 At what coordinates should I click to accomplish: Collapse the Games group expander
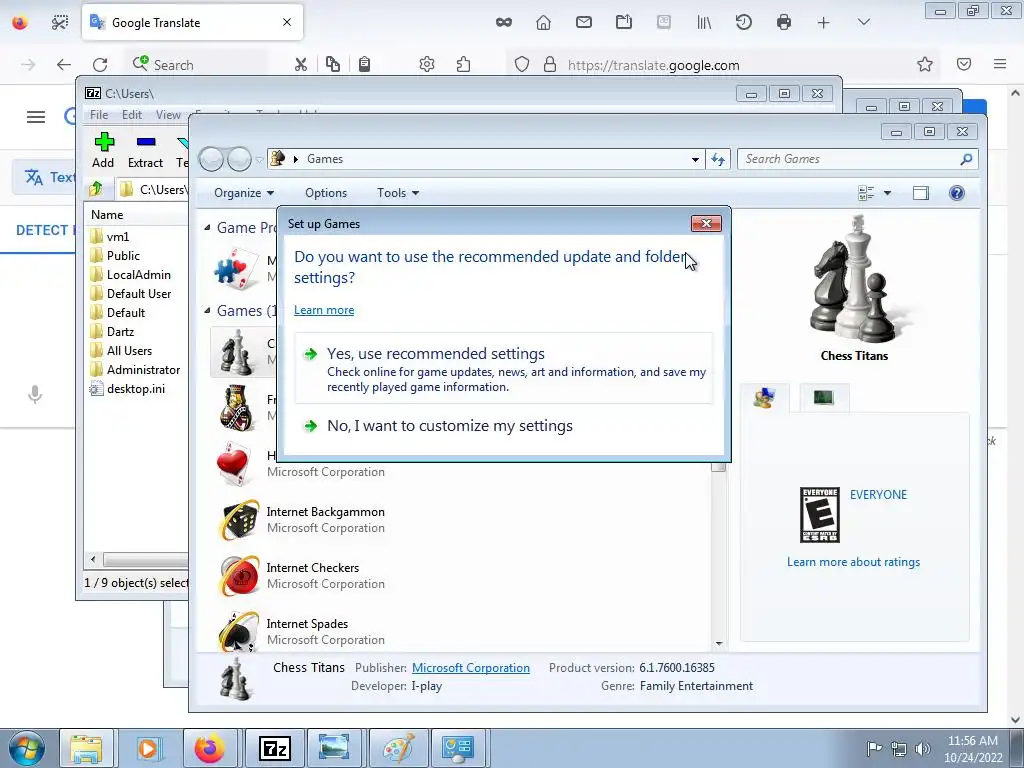point(207,311)
